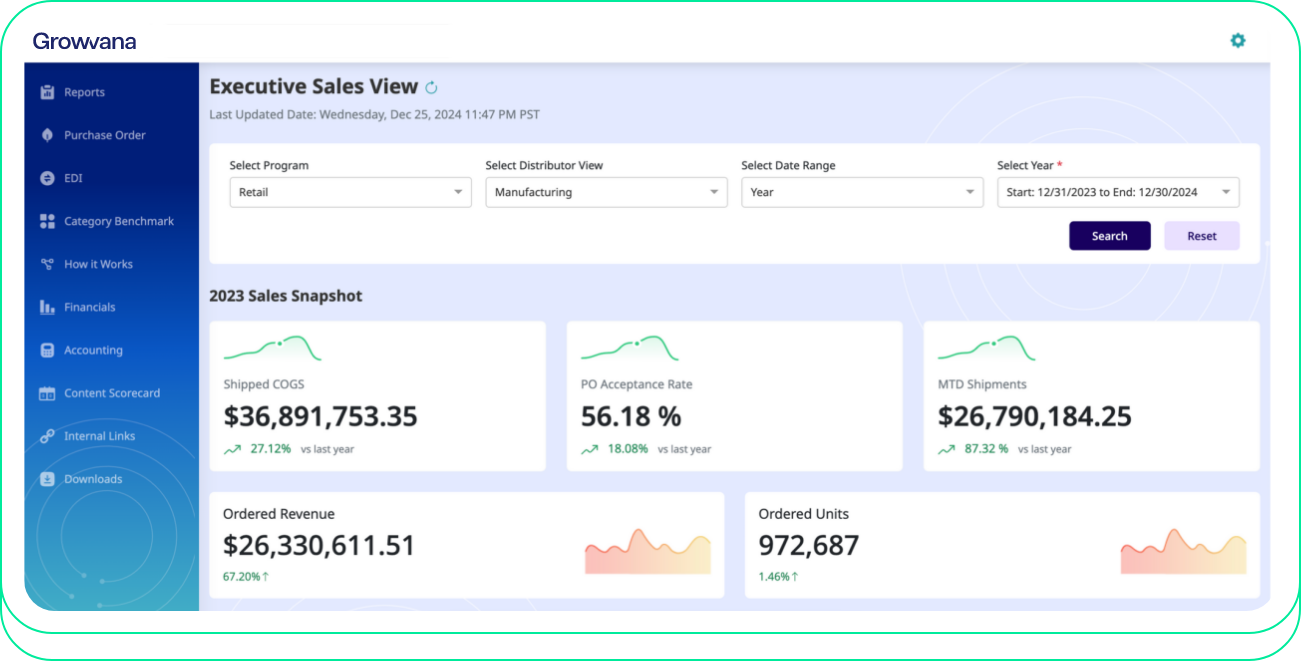Click the Growwana logo

click(85, 41)
